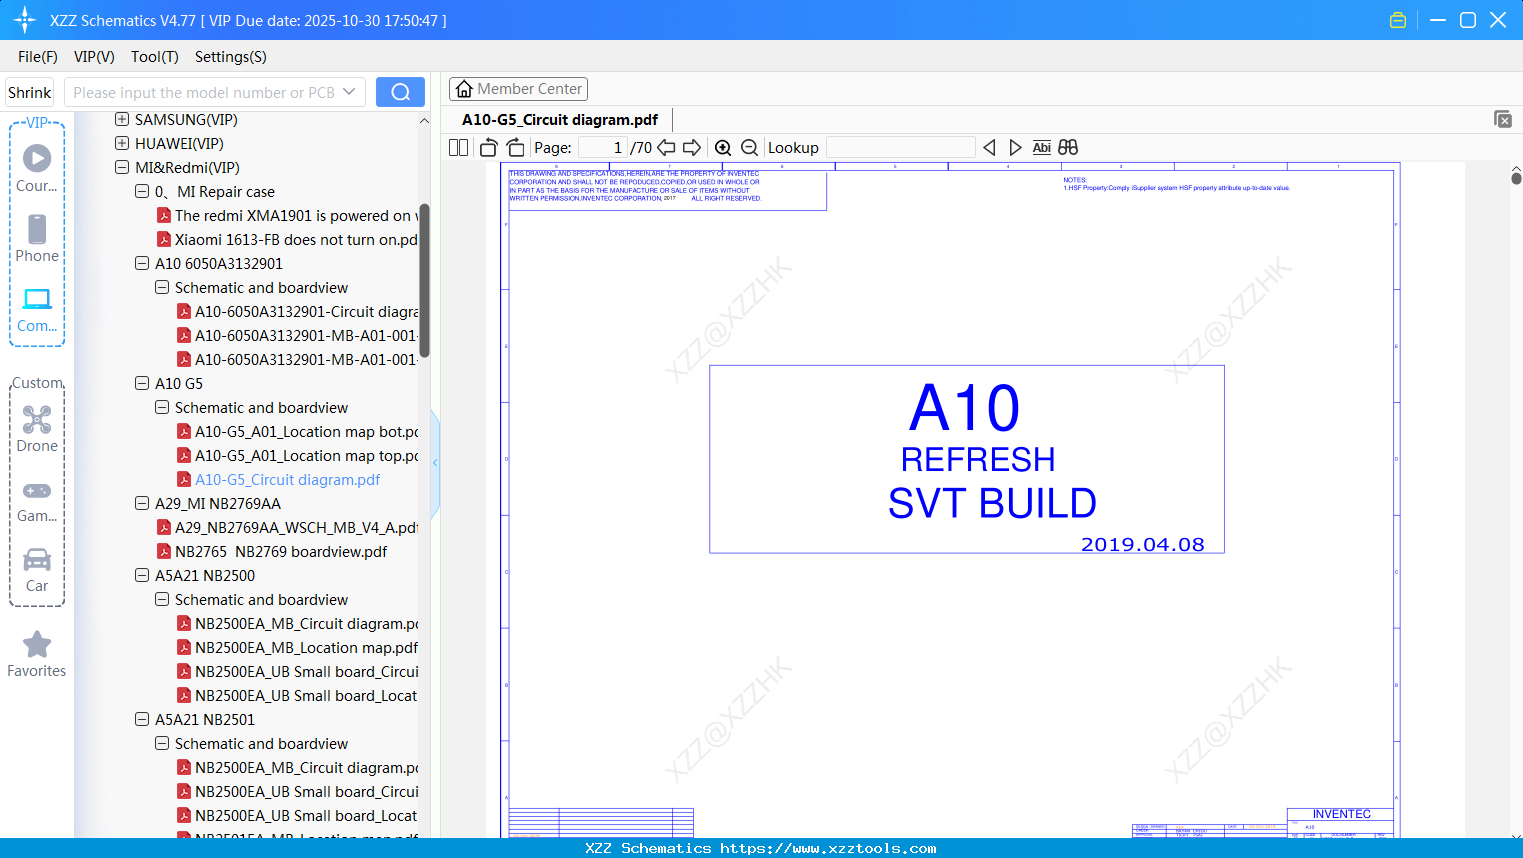This screenshot has width=1523, height=858.
Task: Open the VIP(V) menu
Action: click(94, 57)
